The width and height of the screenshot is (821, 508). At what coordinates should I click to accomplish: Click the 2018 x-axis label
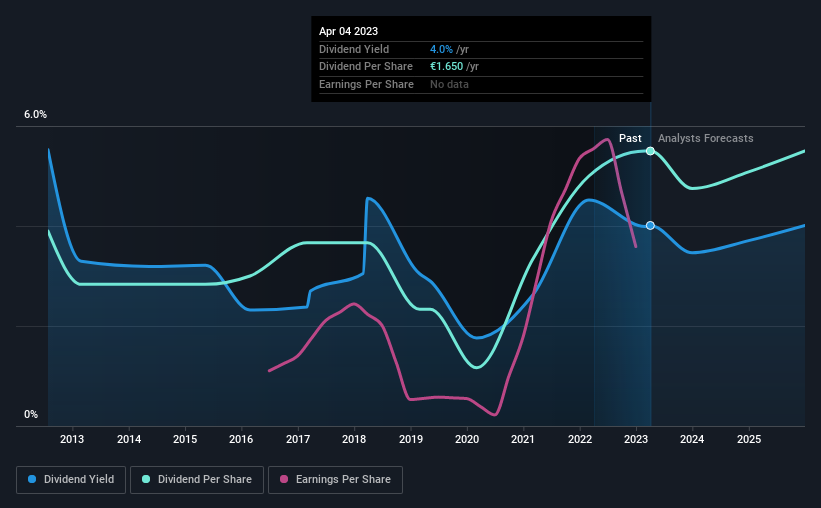click(354, 439)
